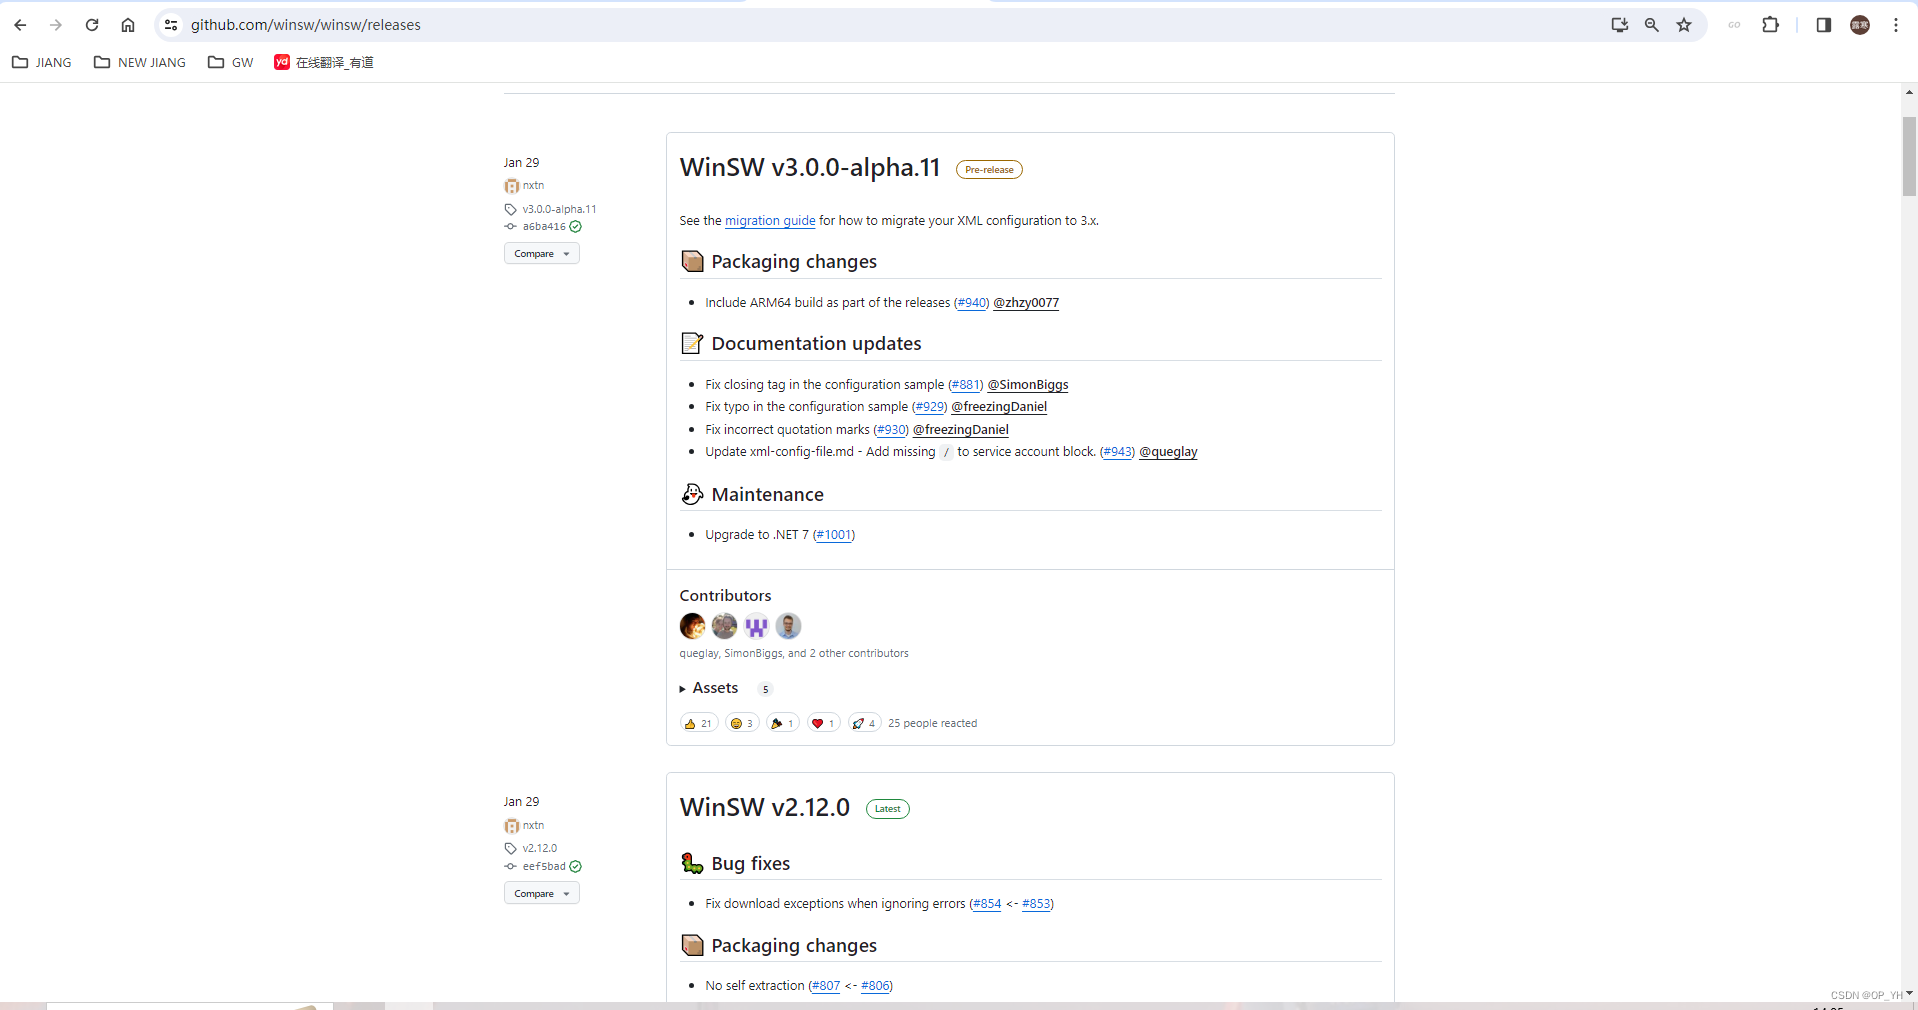1918x1010 pixels.
Task: Open the Extensions puzzle-piece icon
Action: pyautogui.click(x=1770, y=25)
